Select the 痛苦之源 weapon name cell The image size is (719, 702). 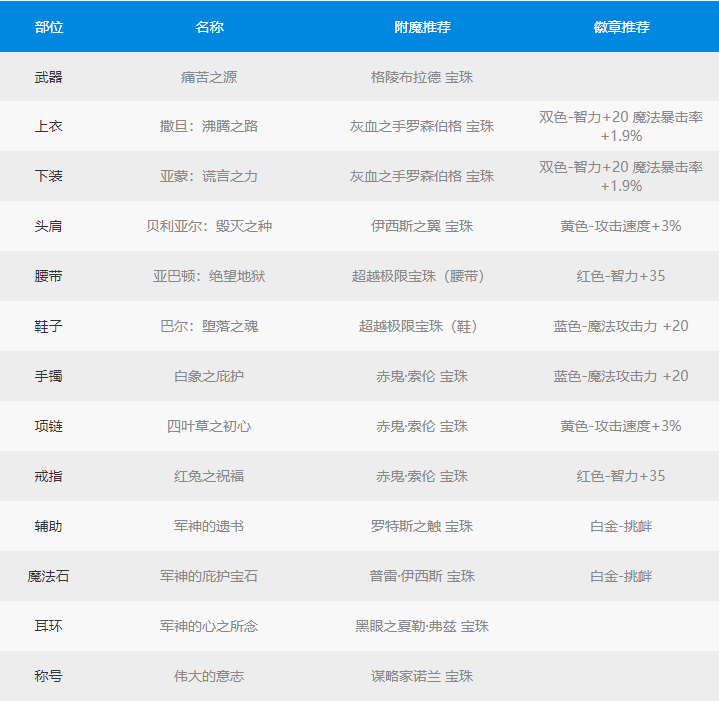coord(209,77)
